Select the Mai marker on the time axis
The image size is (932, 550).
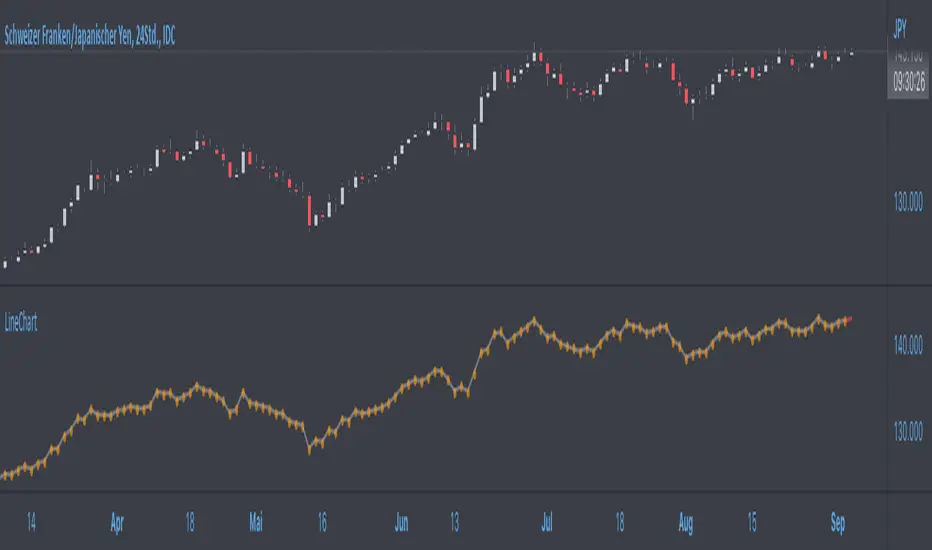[257, 523]
